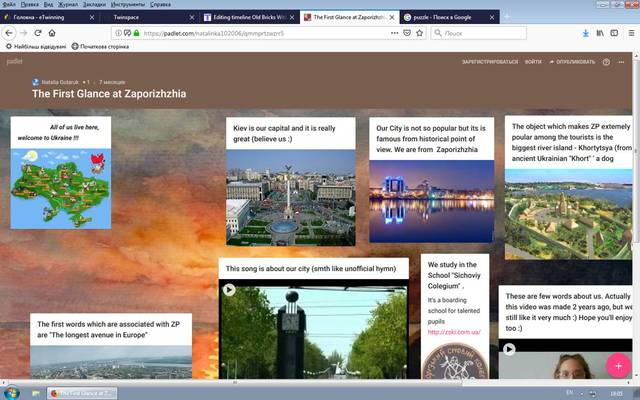Open the Sichoviy Colegium emblem image

click(455, 361)
